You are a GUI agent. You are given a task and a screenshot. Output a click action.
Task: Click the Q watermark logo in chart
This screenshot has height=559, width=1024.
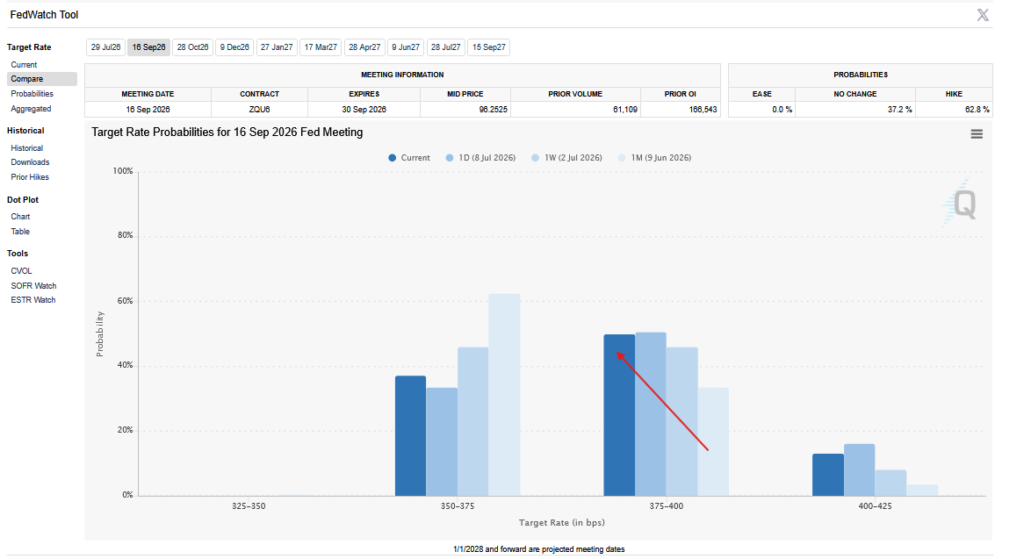(961, 203)
